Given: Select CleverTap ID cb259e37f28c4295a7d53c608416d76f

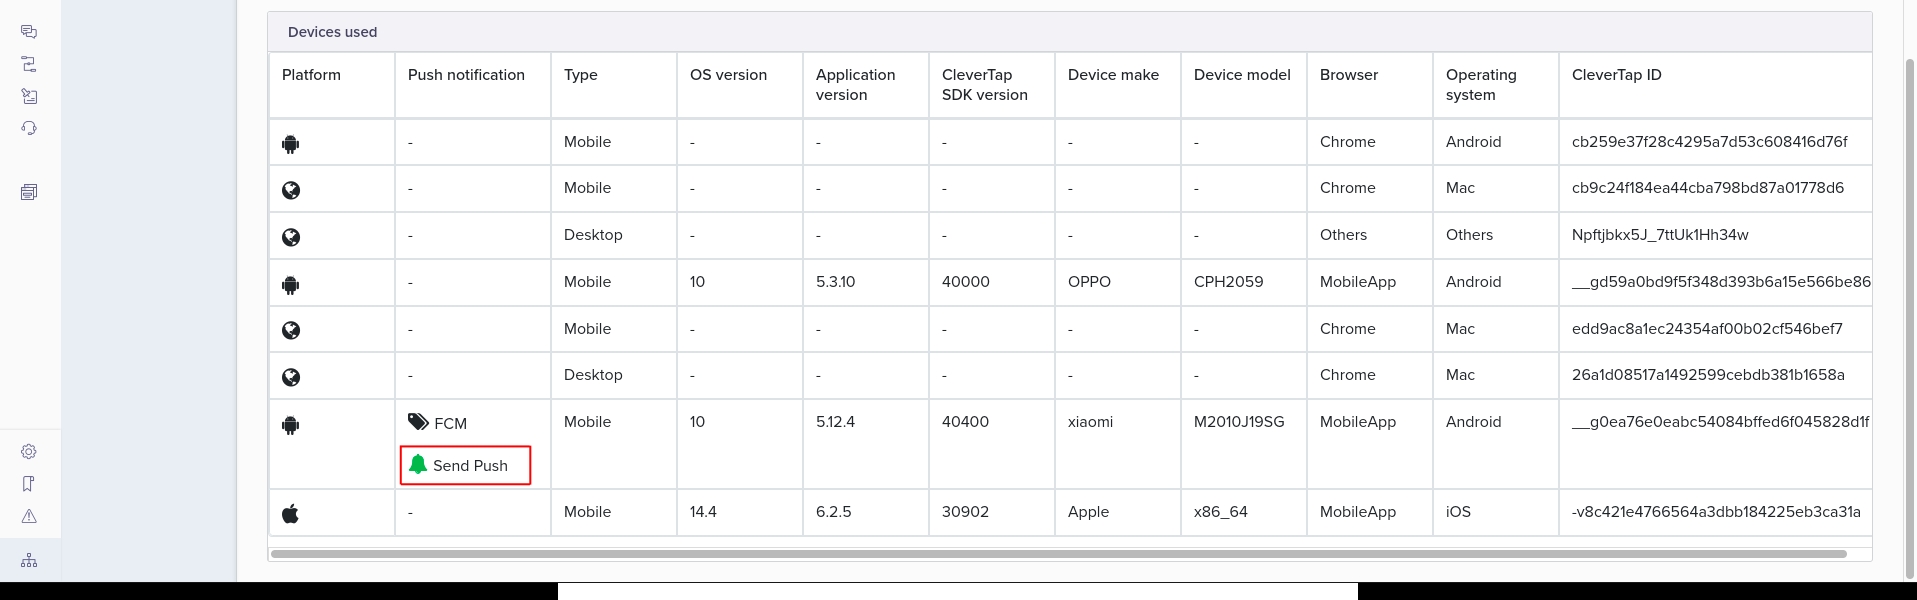Looking at the screenshot, I should (1709, 142).
